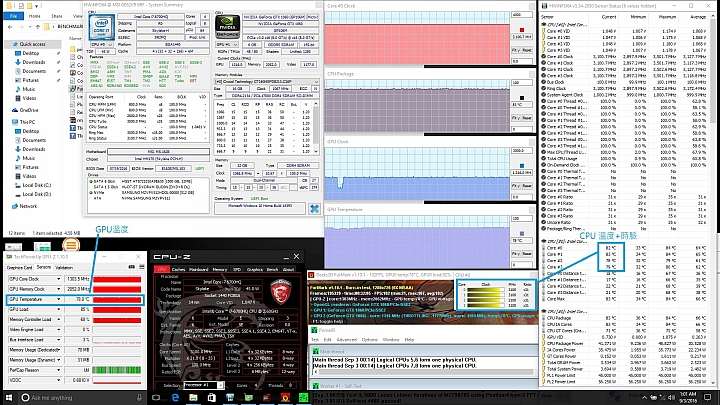The image size is (720, 405).
Task: Click Fit y button on Core #0 Clock graph
Action: (x=516, y=50)
